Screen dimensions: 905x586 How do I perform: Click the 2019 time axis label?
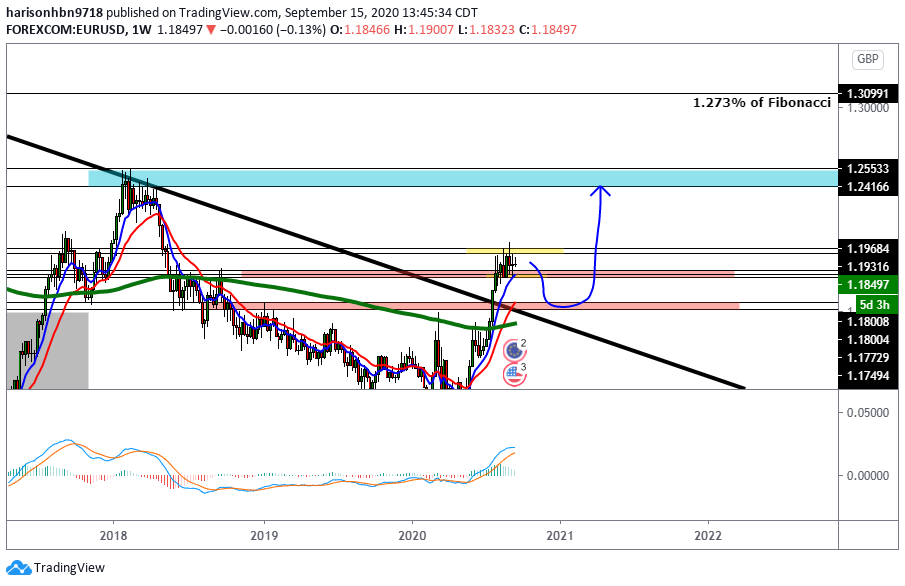[264, 535]
